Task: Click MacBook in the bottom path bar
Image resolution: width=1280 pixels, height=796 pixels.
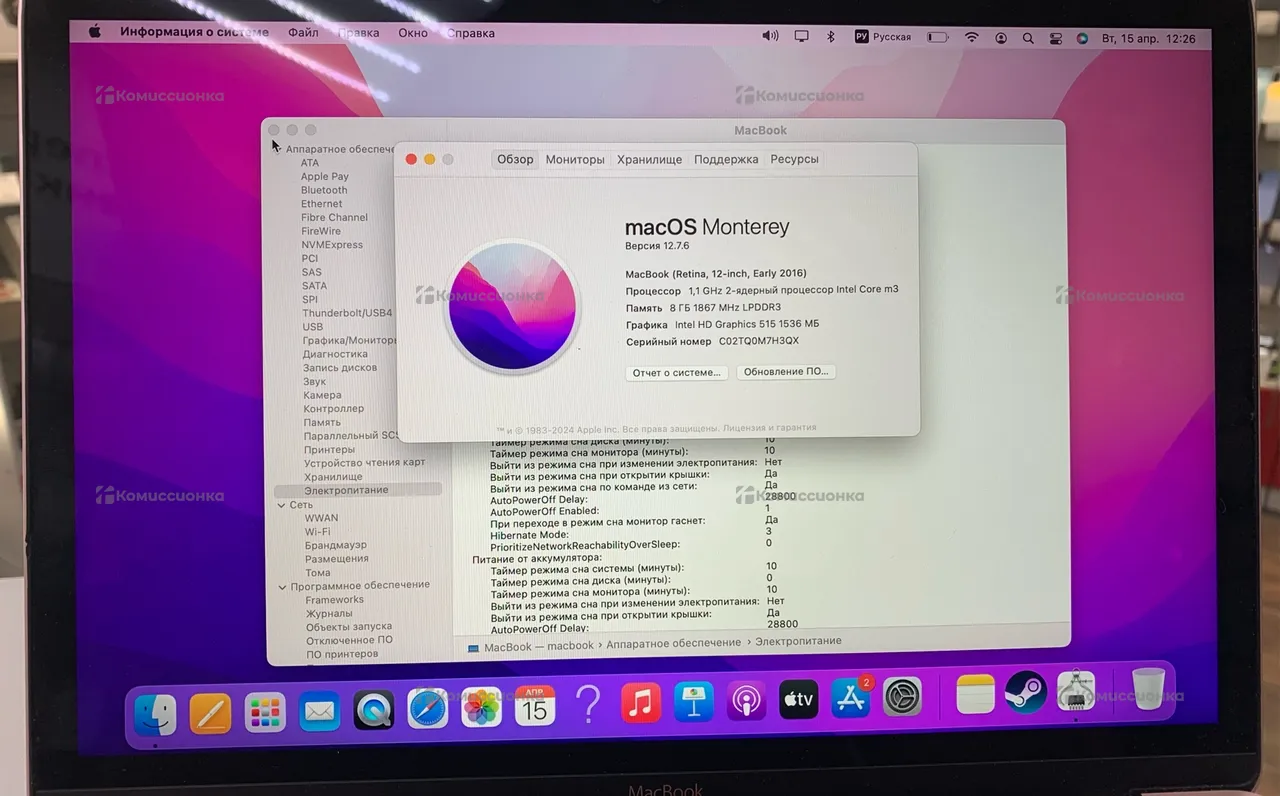Action: tap(508, 647)
